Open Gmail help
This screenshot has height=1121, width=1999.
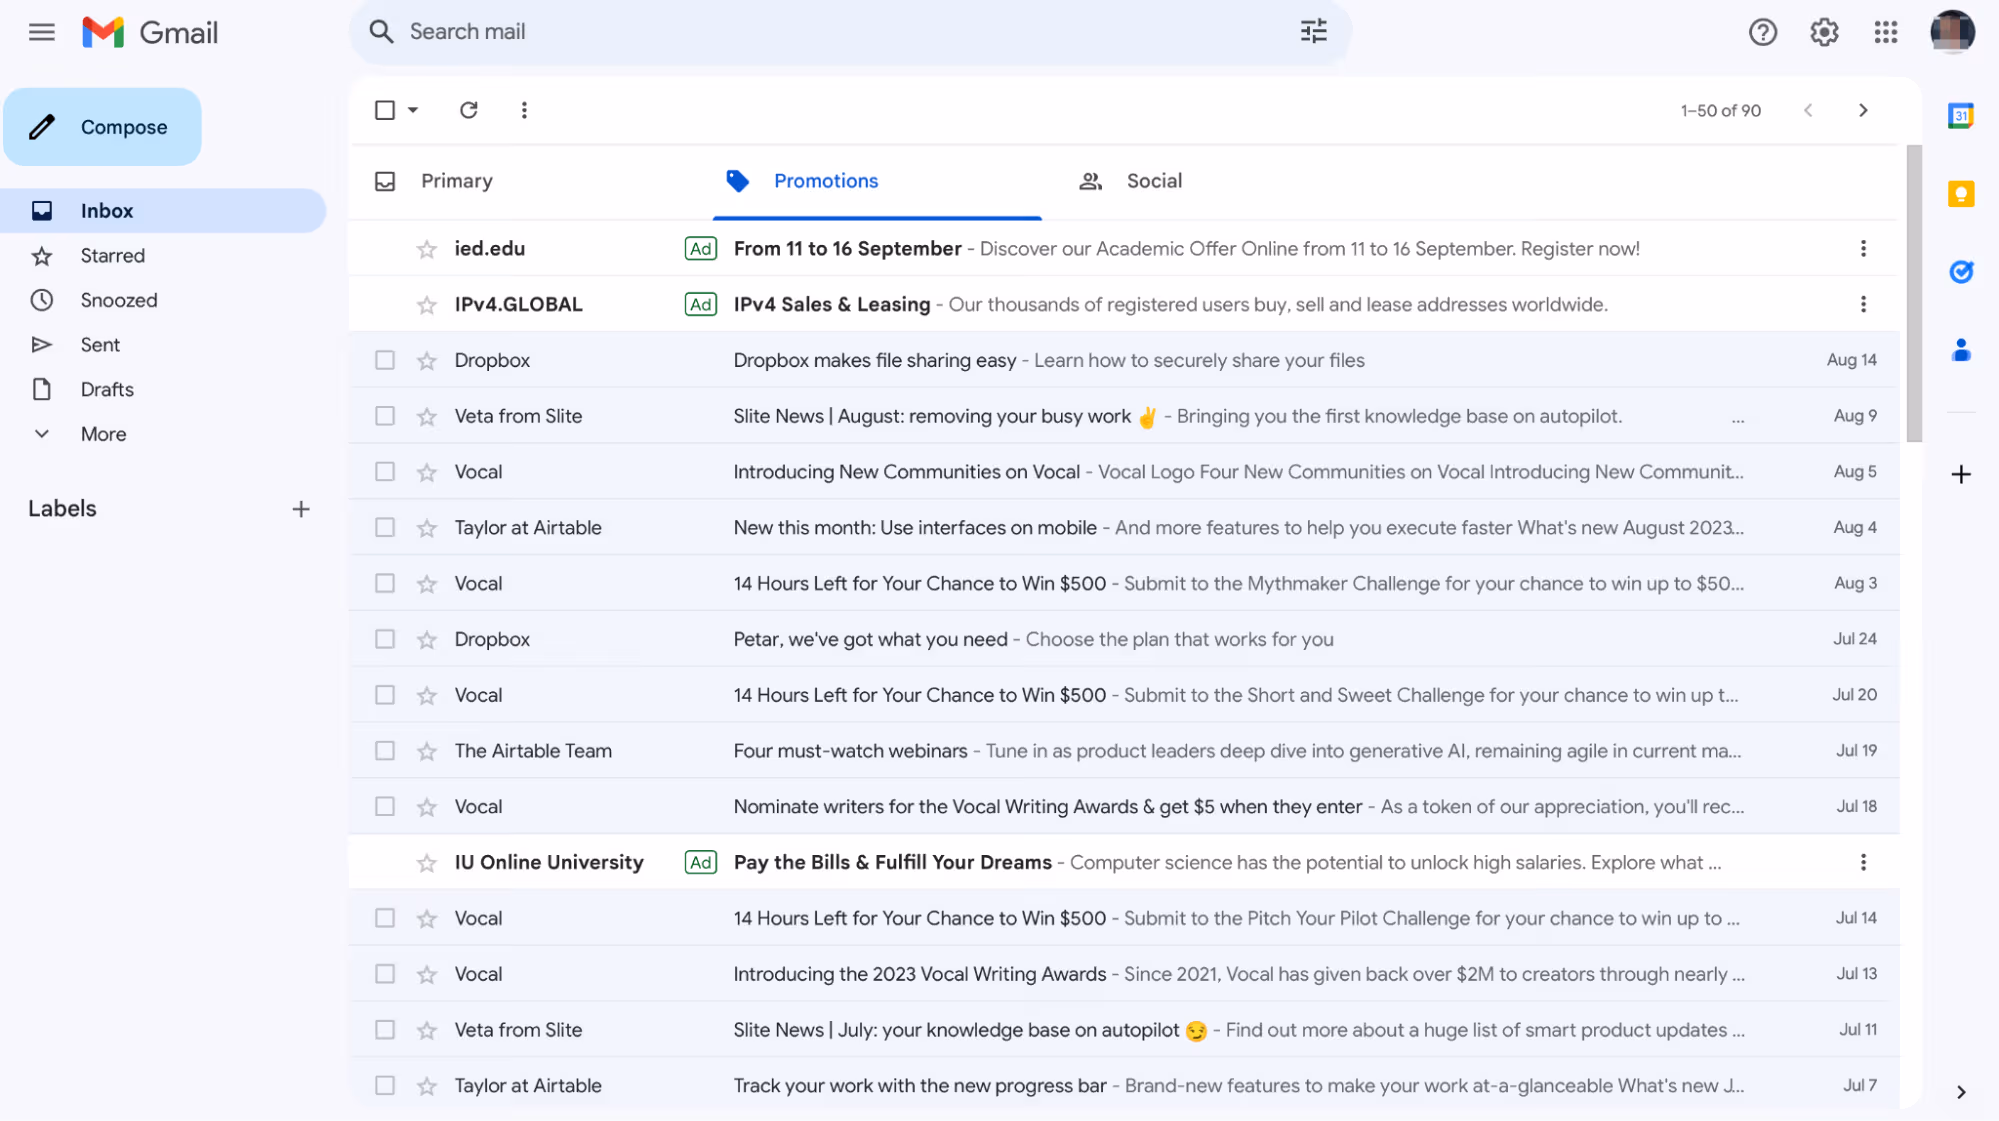point(1763,31)
